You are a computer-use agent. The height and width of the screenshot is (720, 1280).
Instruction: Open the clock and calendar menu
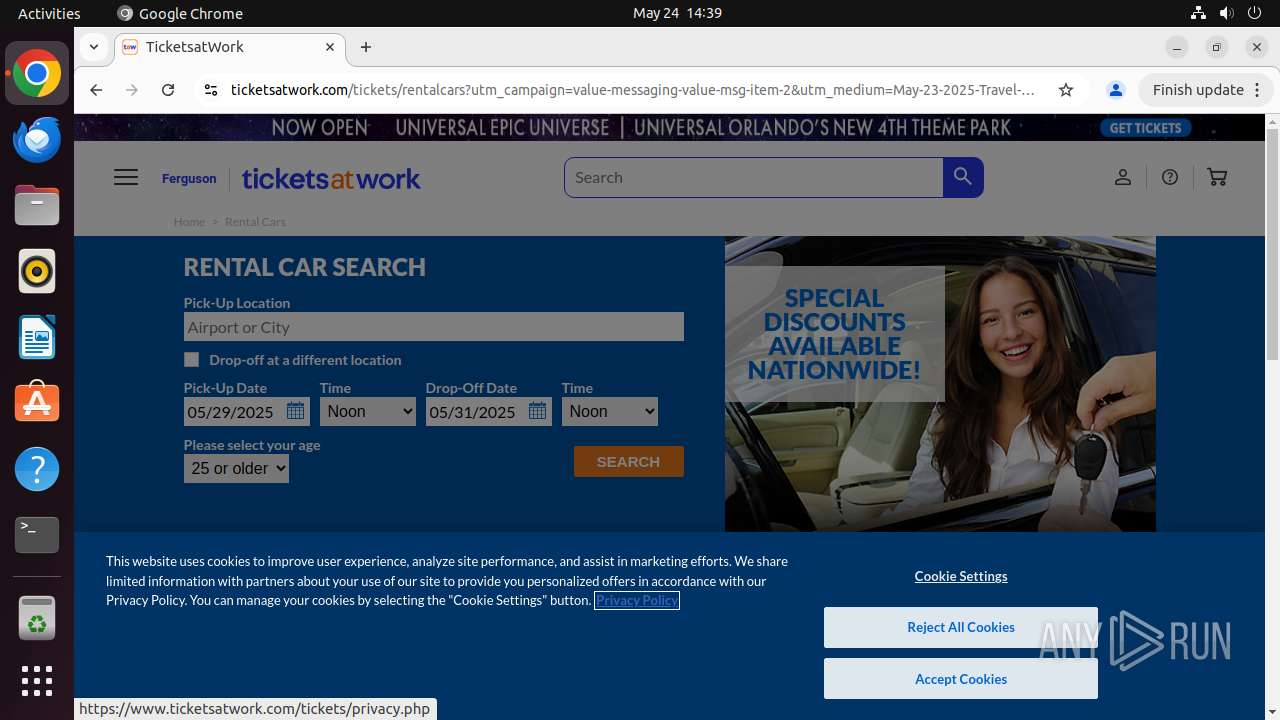(677, 13)
